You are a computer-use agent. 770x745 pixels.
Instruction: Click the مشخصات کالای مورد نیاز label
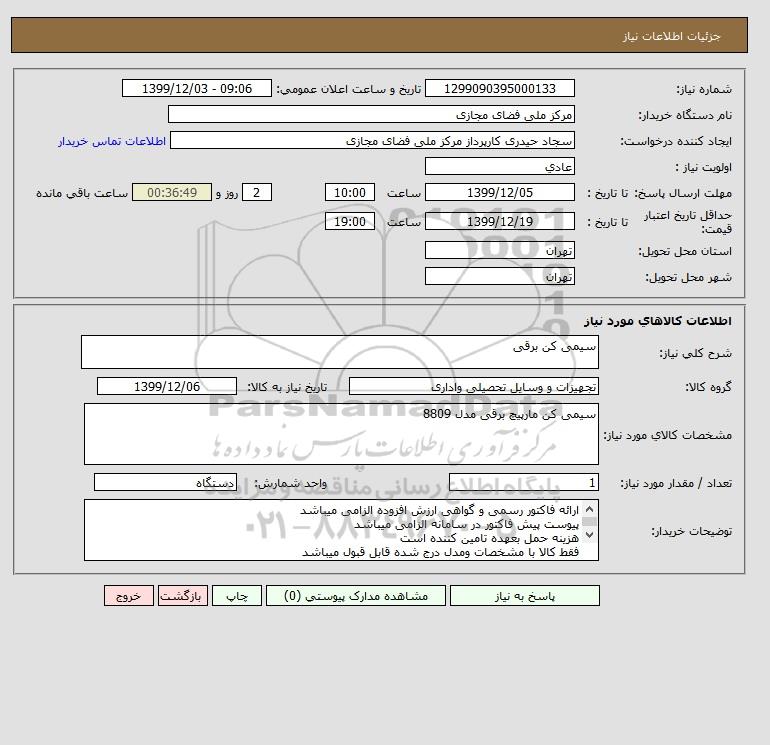coord(668,435)
